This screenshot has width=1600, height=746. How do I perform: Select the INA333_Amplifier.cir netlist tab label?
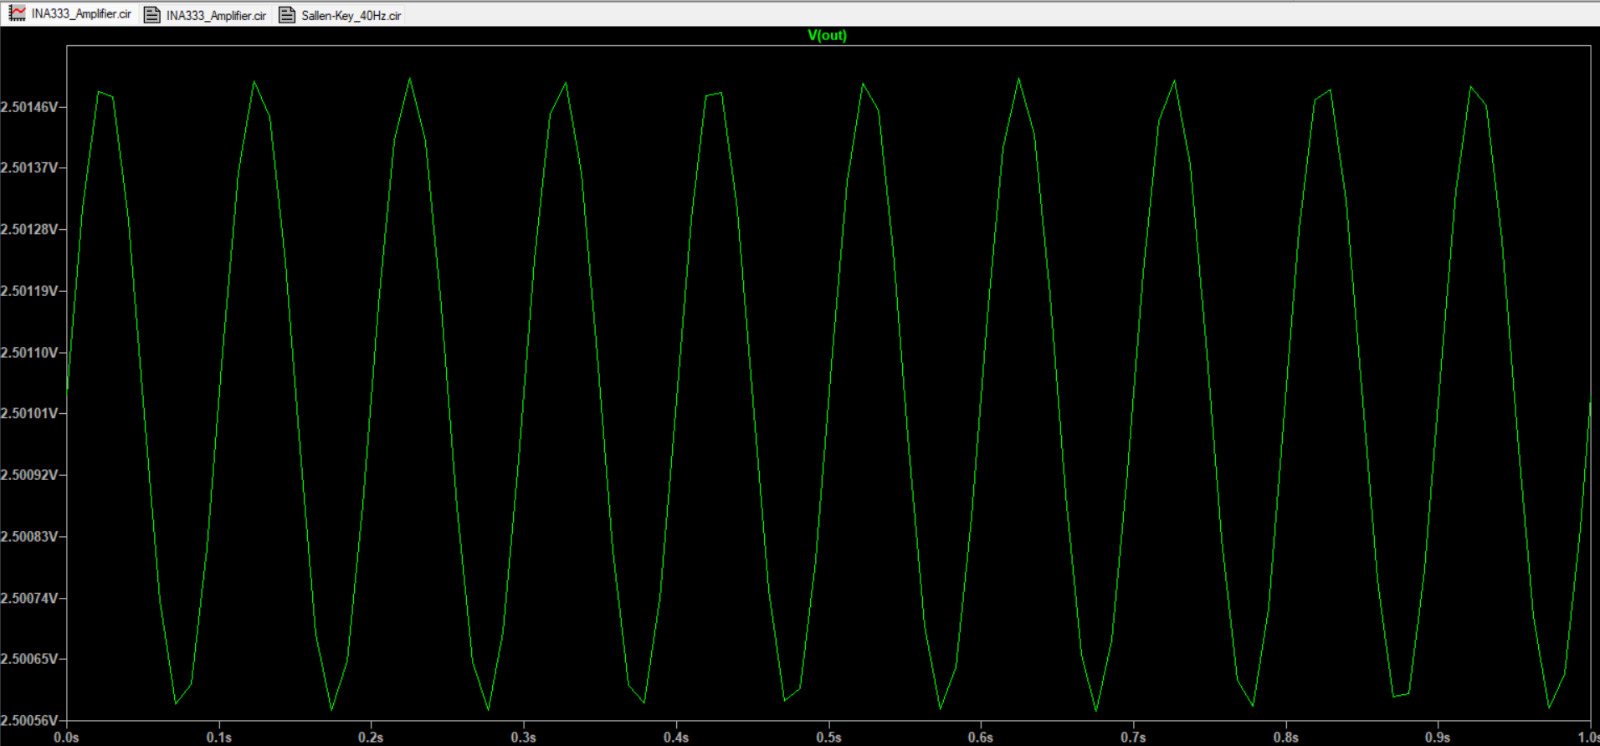coord(216,15)
